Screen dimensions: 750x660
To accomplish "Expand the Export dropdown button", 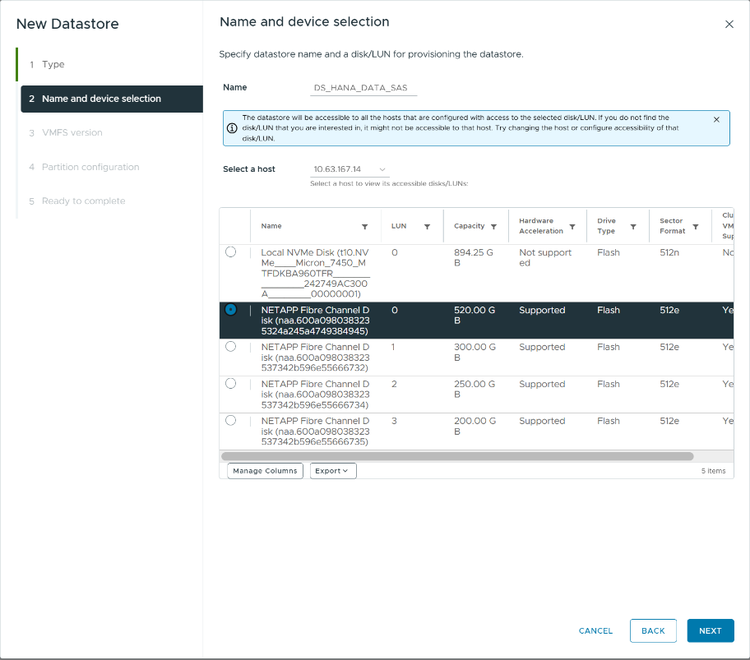I will point(333,471).
